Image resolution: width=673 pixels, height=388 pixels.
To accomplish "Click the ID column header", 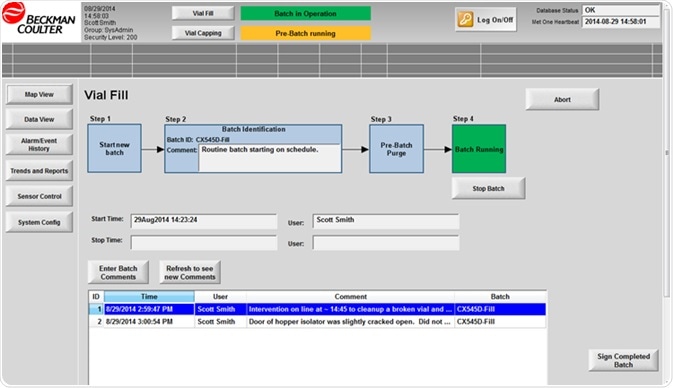I will coord(96,297).
